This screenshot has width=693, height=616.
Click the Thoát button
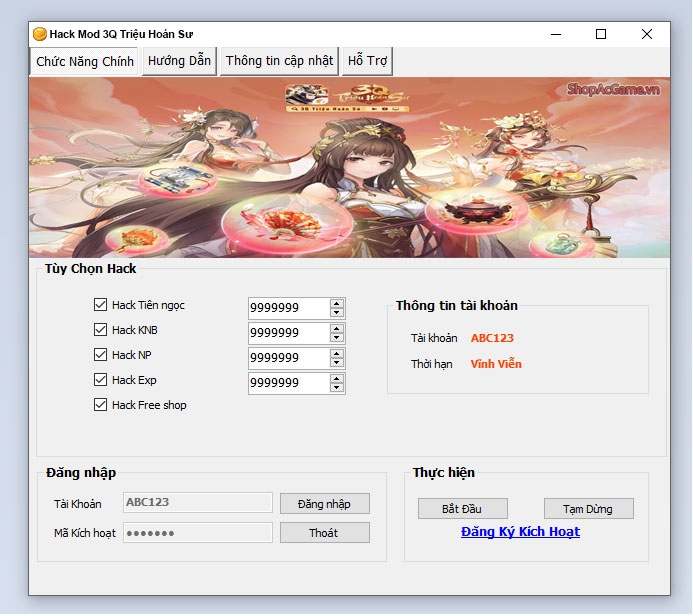click(x=325, y=533)
